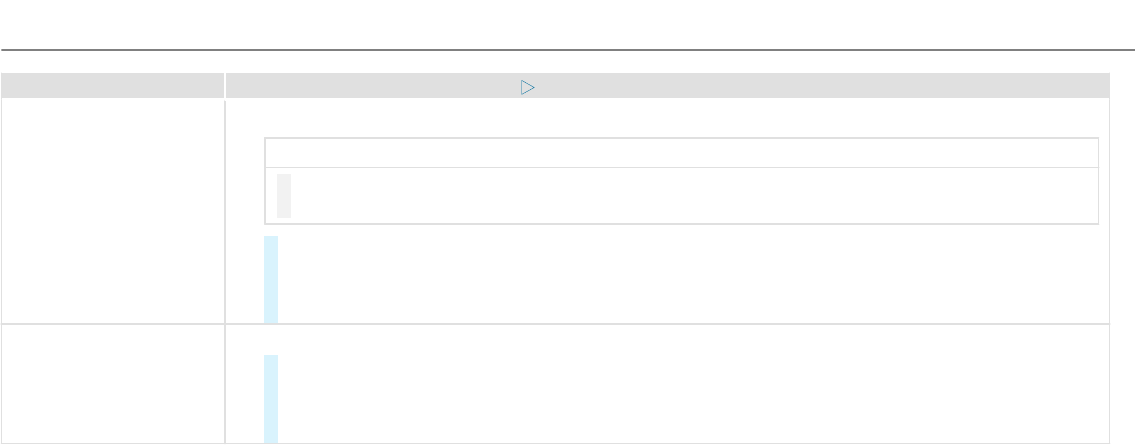Click area above the bordered code box
This screenshot has height=445, width=1135.
pyautogui.click(x=680, y=118)
